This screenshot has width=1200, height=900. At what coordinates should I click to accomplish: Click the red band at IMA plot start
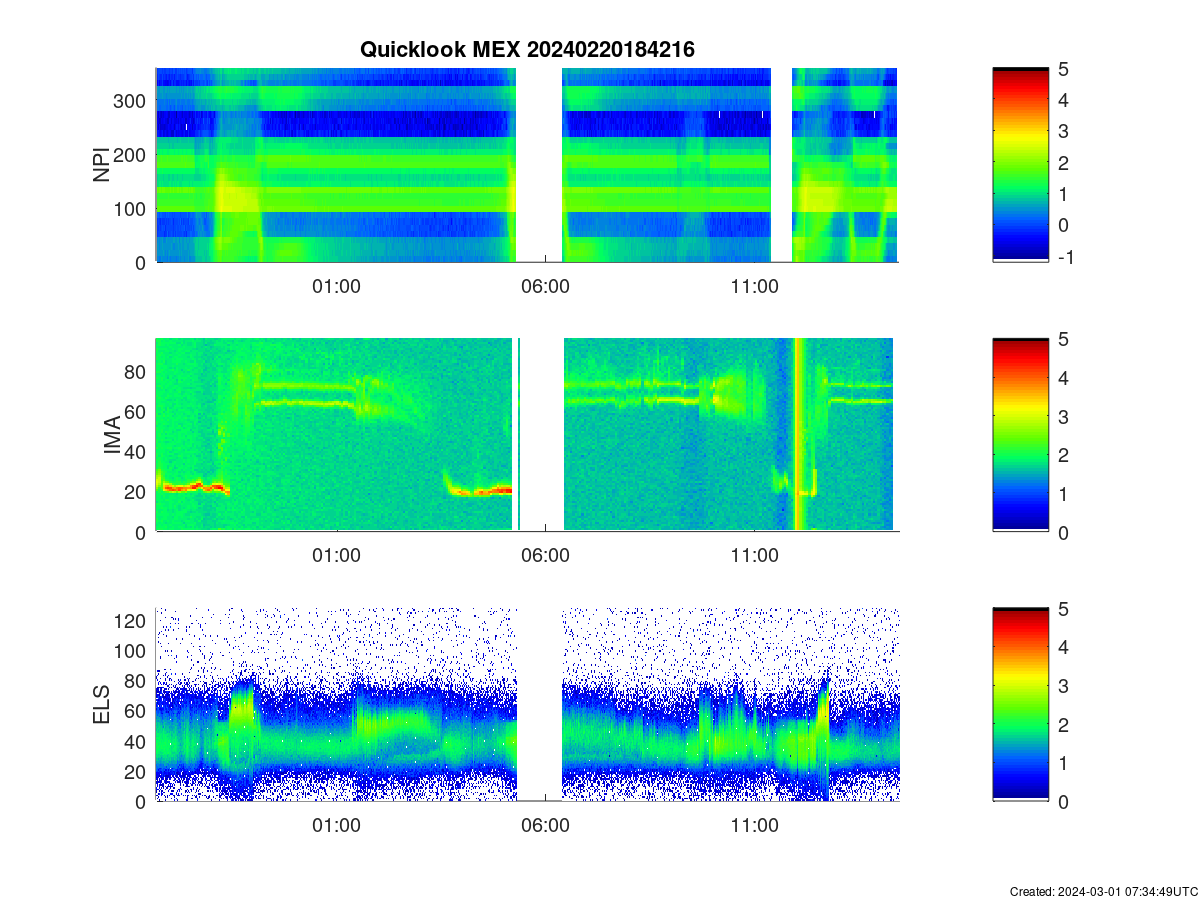coord(196,488)
